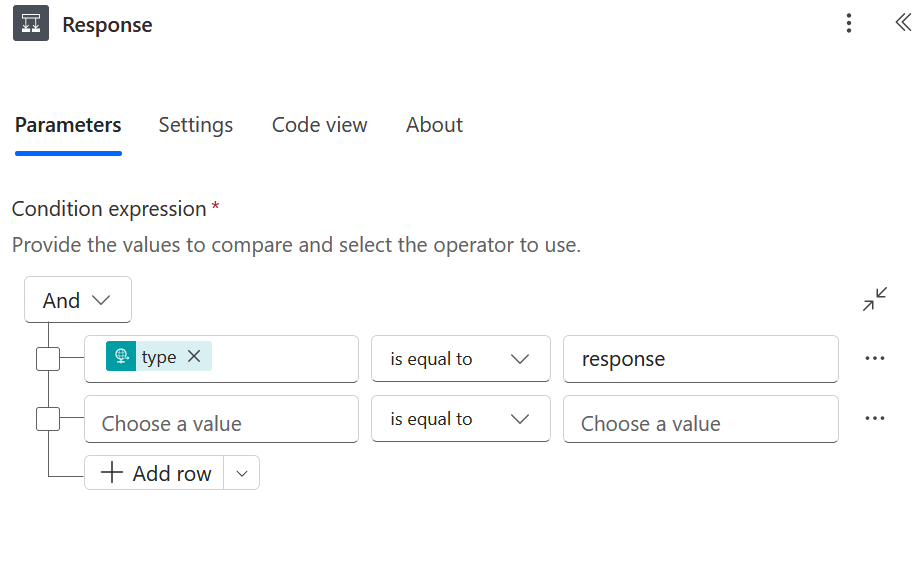The height and width of the screenshot is (562, 912).
Task: Open the vertical three-dot more options menu
Action: 848,24
